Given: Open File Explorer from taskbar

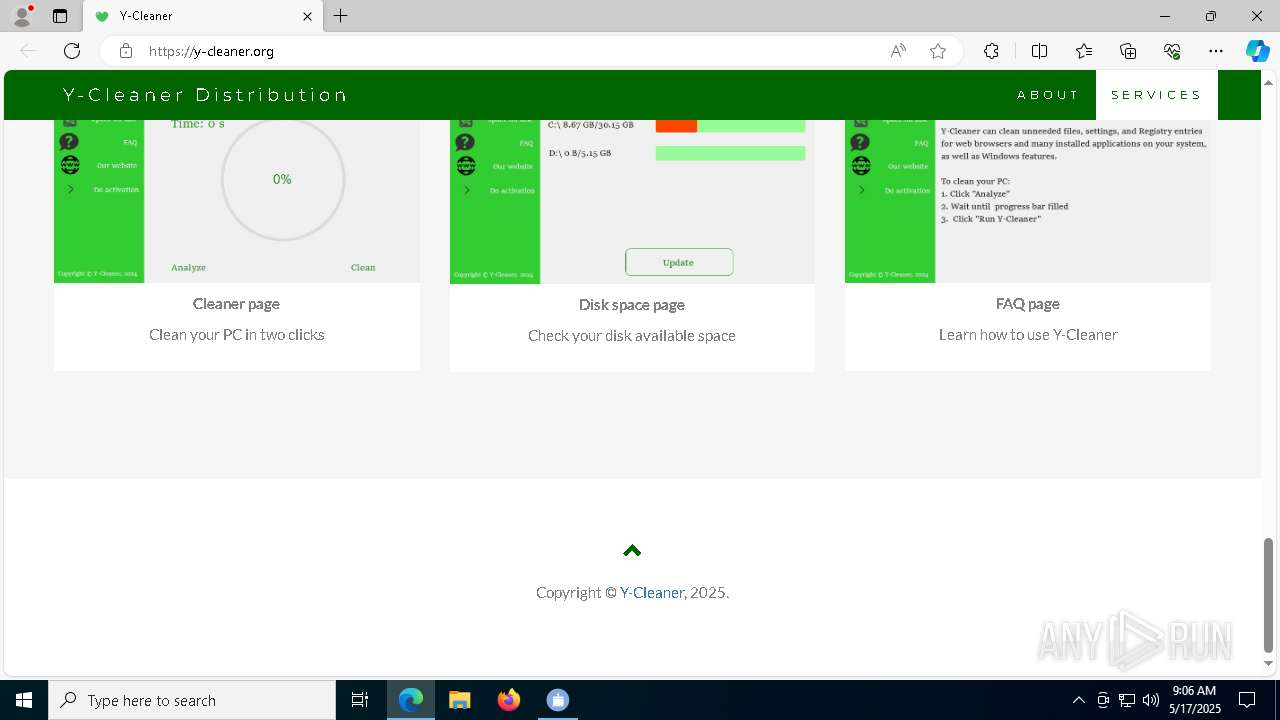Looking at the screenshot, I should tap(460, 700).
